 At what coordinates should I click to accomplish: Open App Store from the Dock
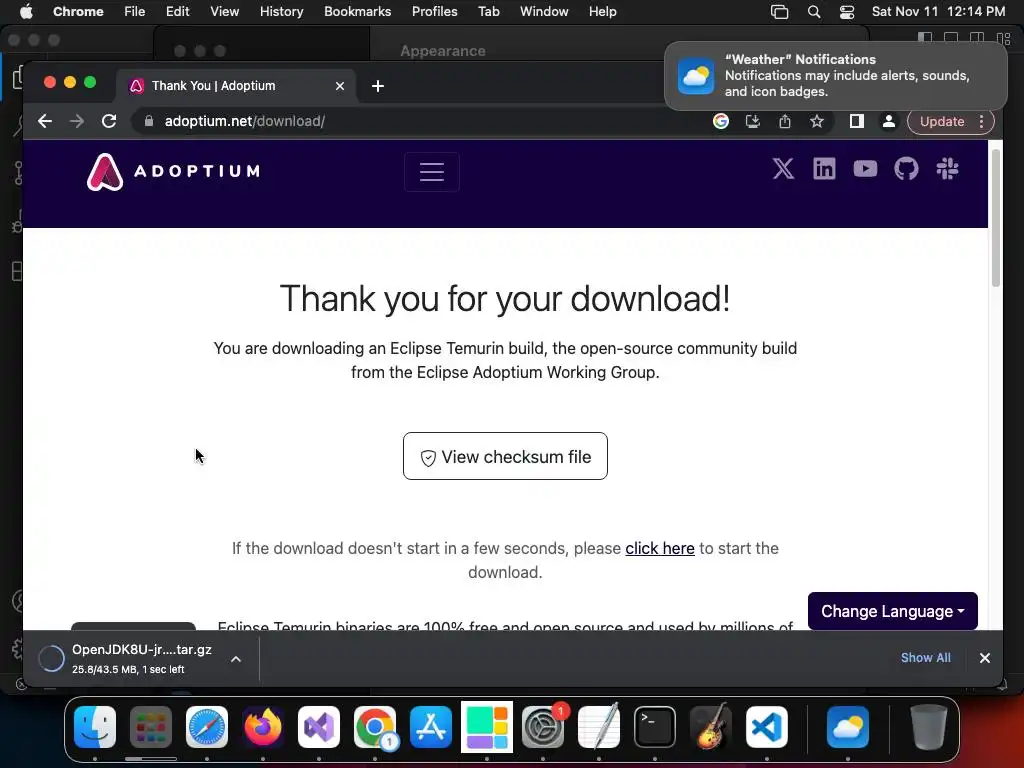click(x=431, y=727)
